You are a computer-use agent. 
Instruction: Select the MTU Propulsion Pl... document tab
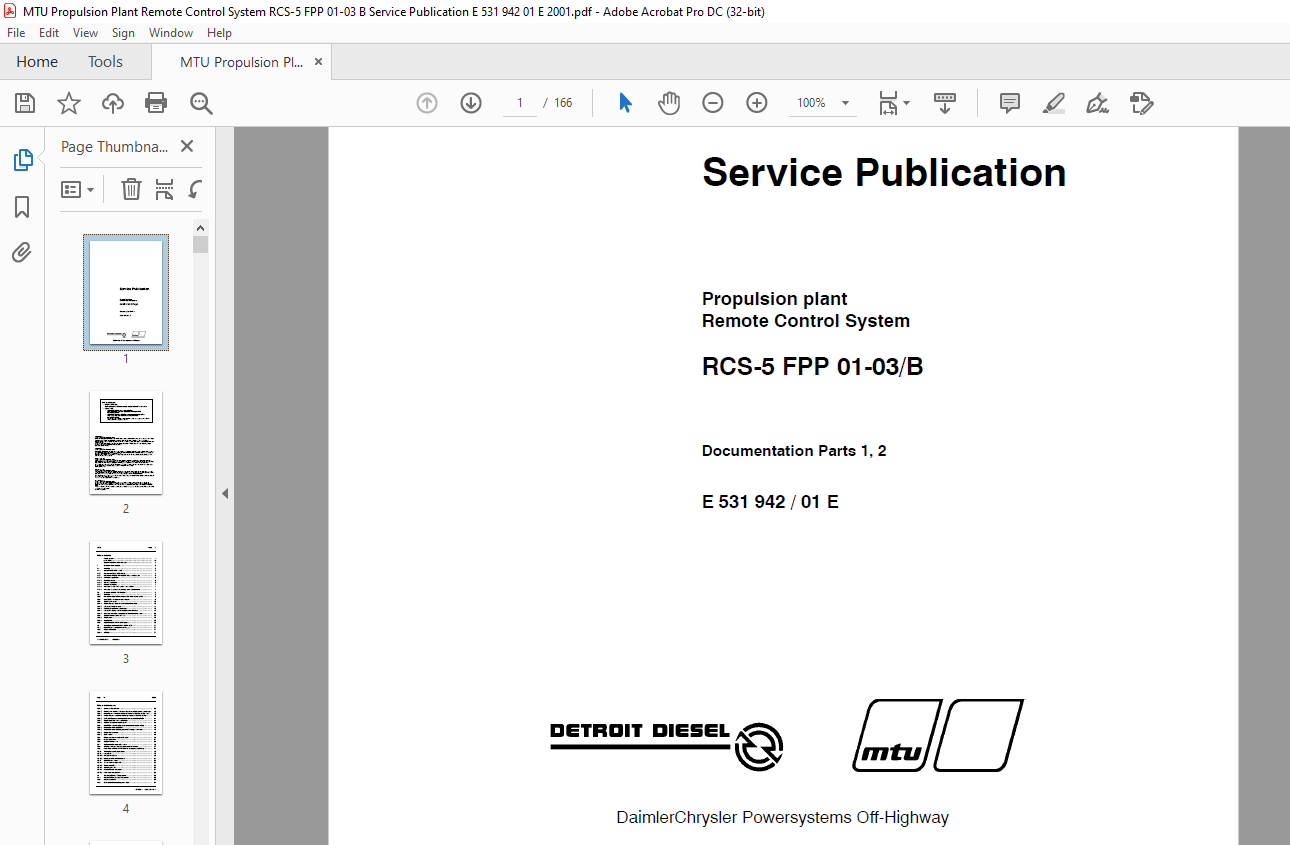[x=241, y=62]
